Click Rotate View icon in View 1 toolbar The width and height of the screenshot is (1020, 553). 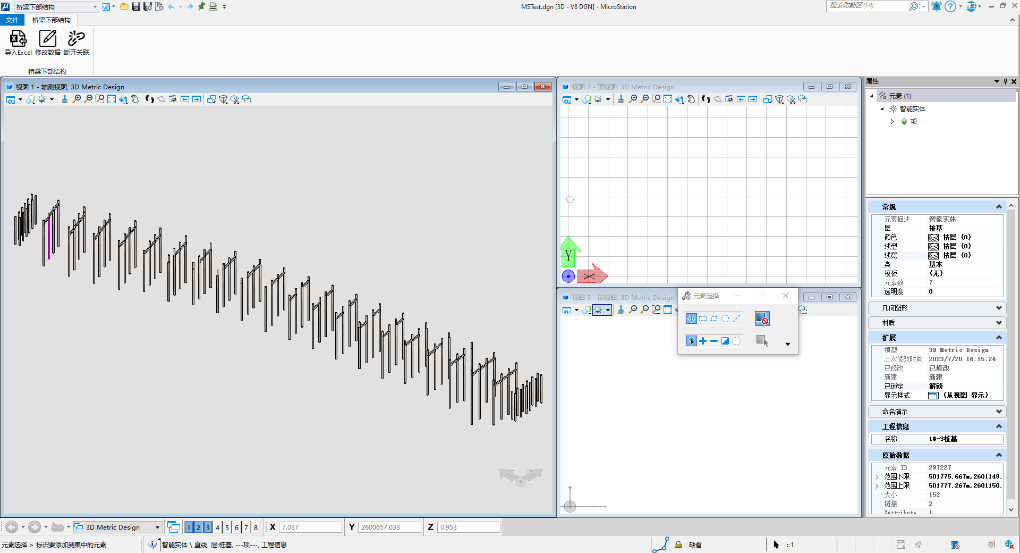[124, 100]
